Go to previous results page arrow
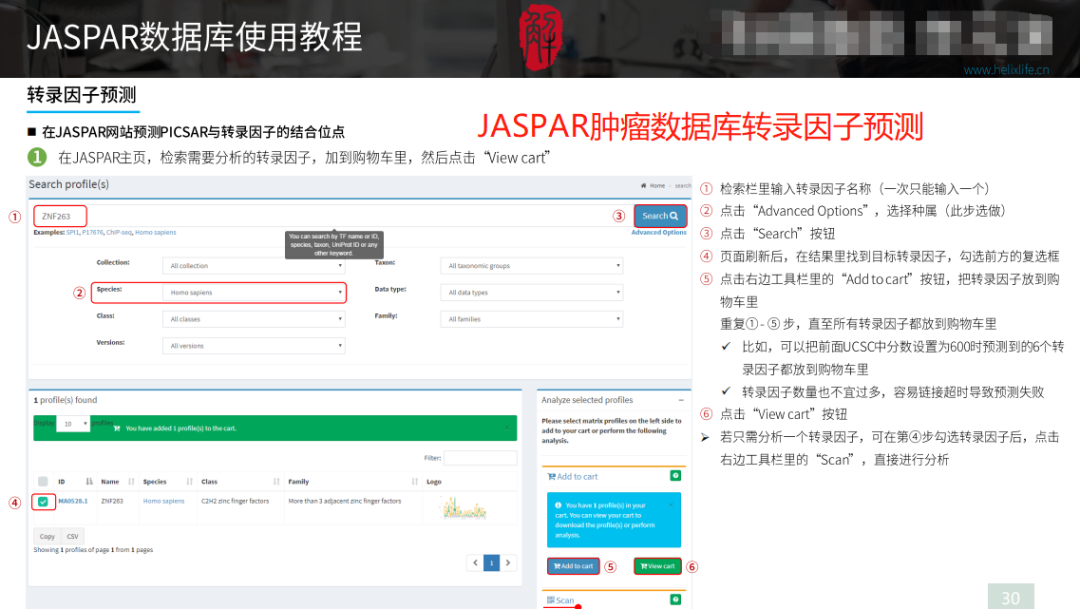The image size is (1080, 609). point(475,563)
